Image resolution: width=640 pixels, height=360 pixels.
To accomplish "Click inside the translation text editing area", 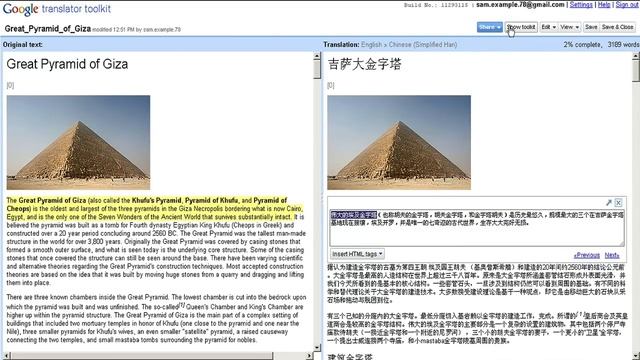I will tap(477, 228).
